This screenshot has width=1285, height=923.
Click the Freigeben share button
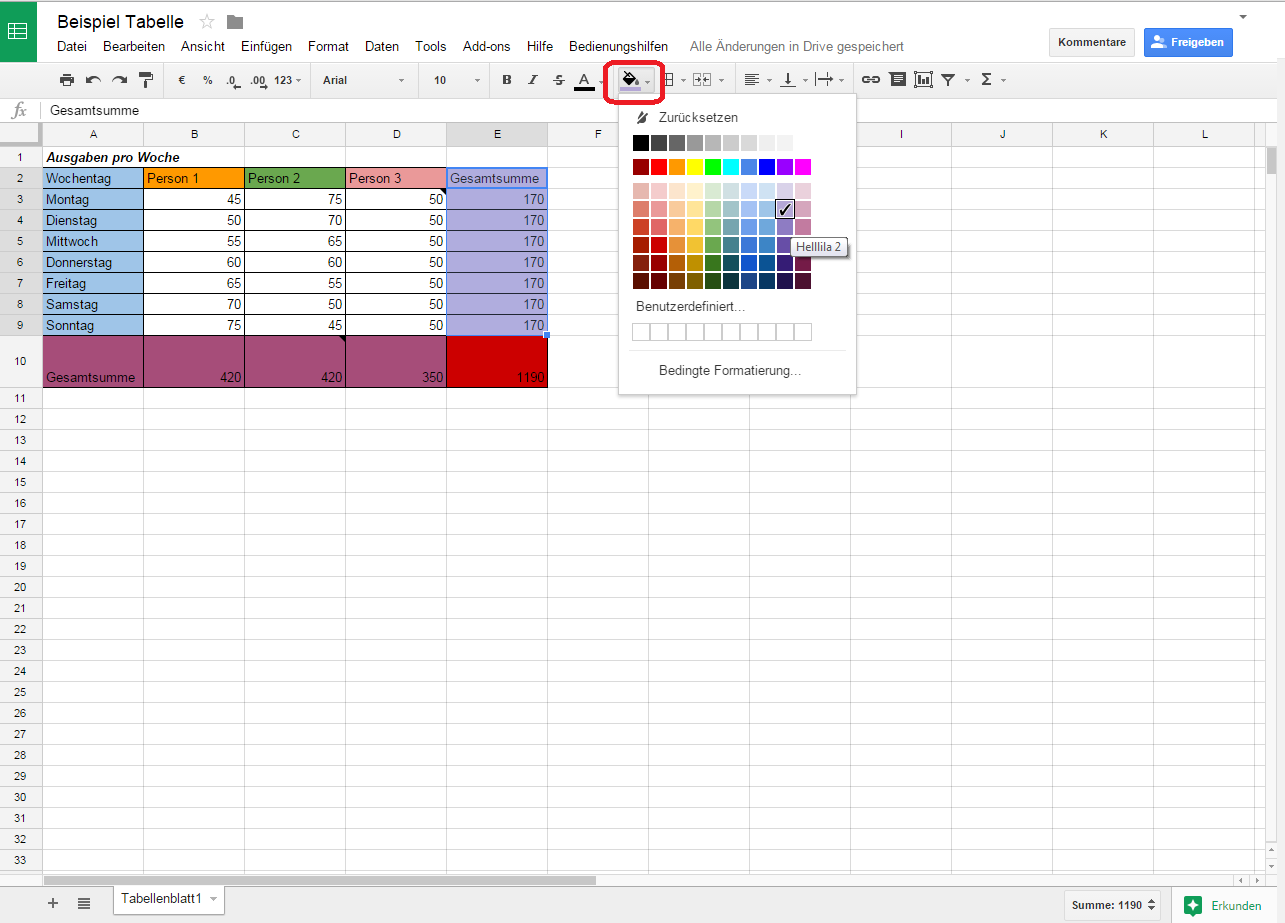[x=1188, y=42]
